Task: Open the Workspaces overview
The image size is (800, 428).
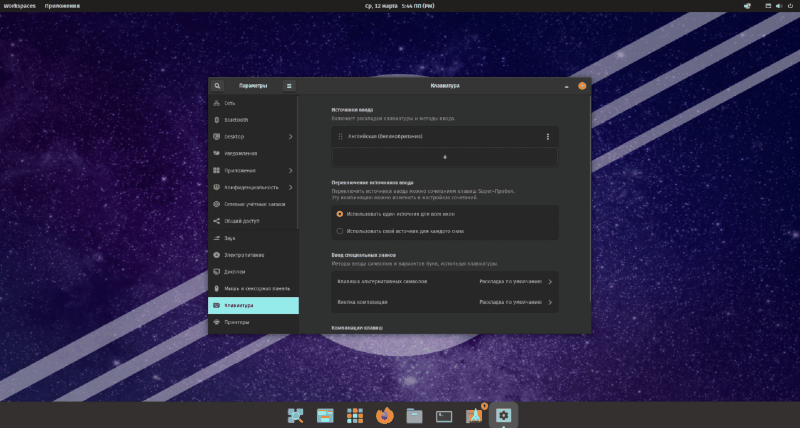Action: click(19, 6)
